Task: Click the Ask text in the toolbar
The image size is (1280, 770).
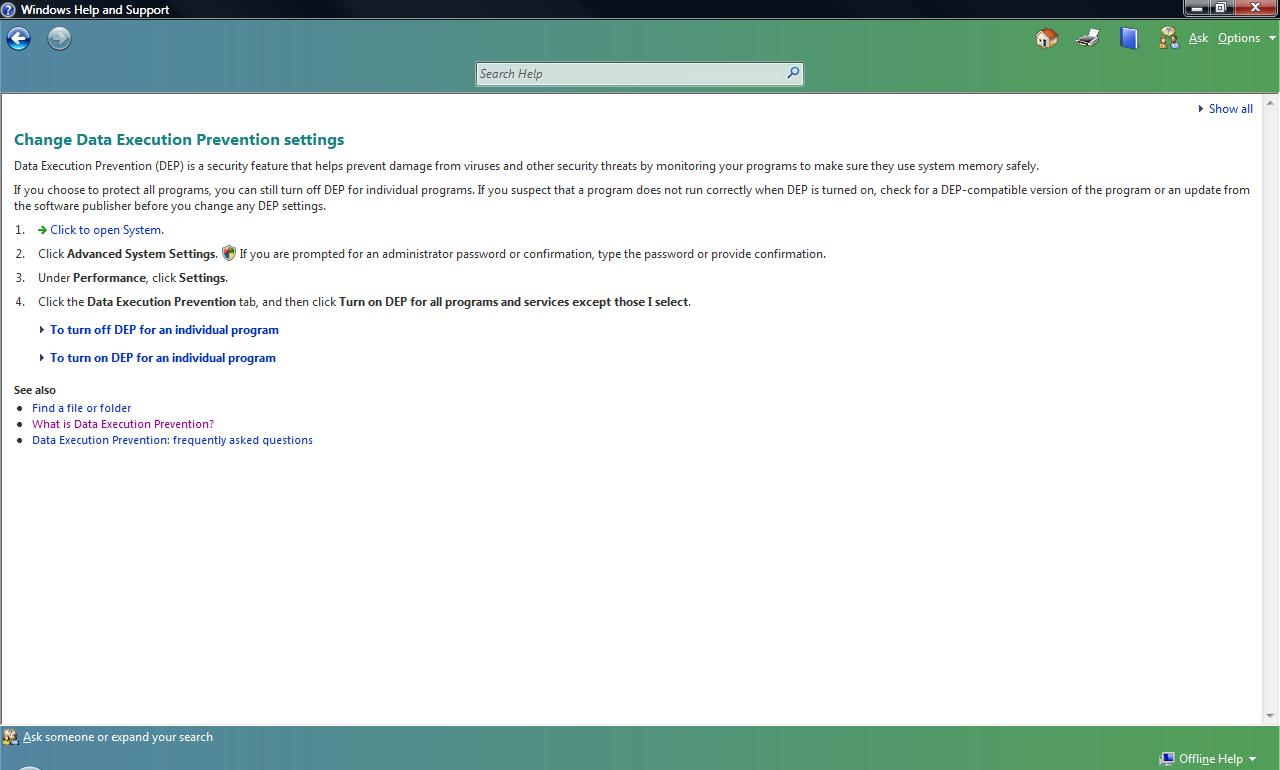Action: (1198, 38)
